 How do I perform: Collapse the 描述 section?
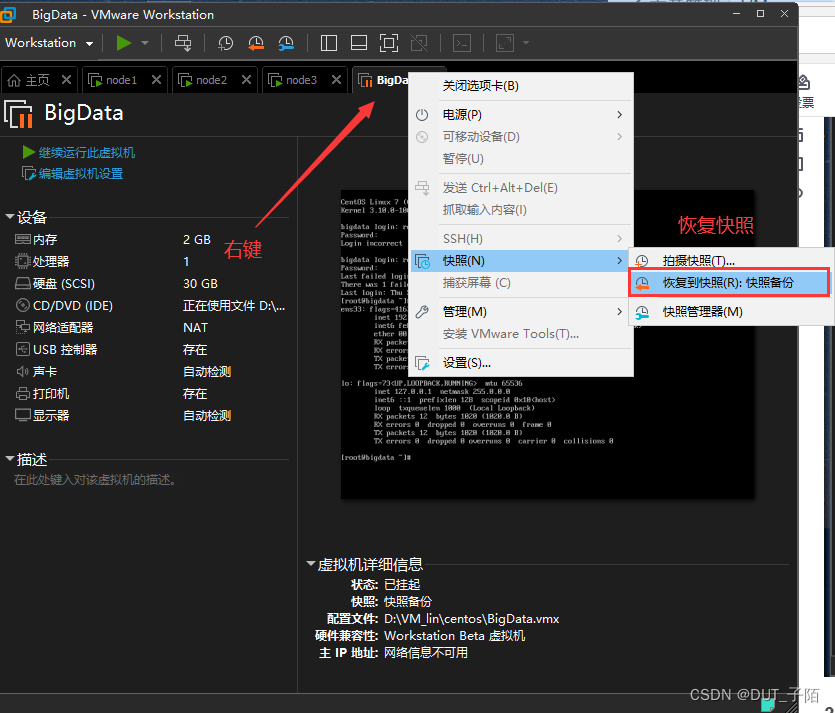coord(10,458)
